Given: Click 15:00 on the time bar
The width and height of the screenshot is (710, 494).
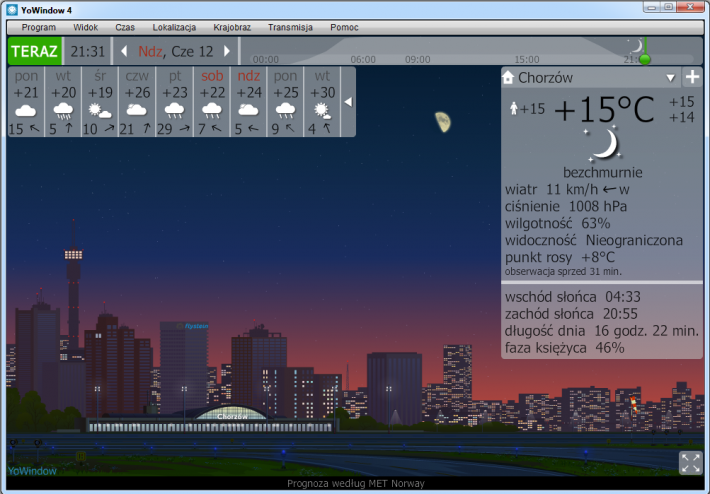Looking at the screenshot, I should point(527,60).
